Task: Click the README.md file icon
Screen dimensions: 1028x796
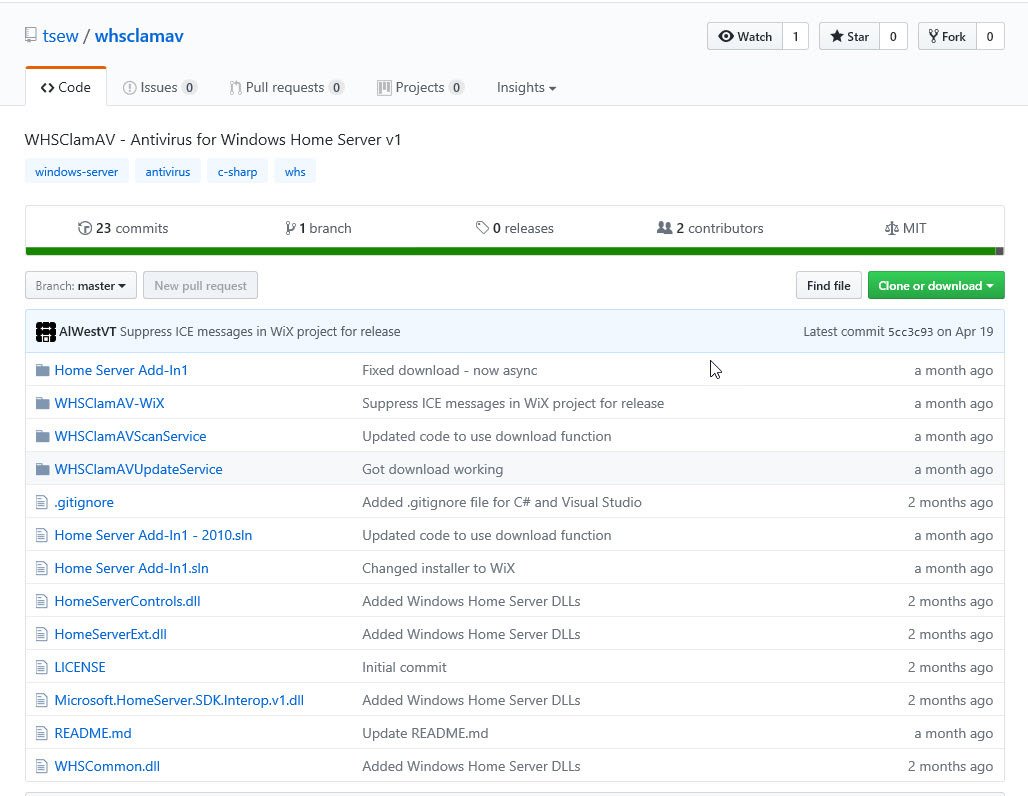Action: (x=41, y=733)
